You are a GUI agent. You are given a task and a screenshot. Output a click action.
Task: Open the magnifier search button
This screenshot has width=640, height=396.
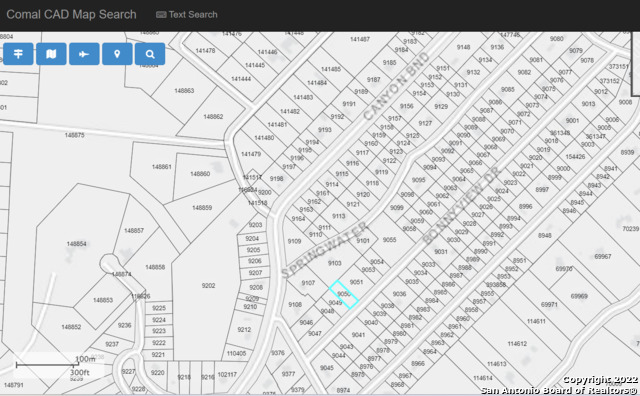(x=150, y=54)
